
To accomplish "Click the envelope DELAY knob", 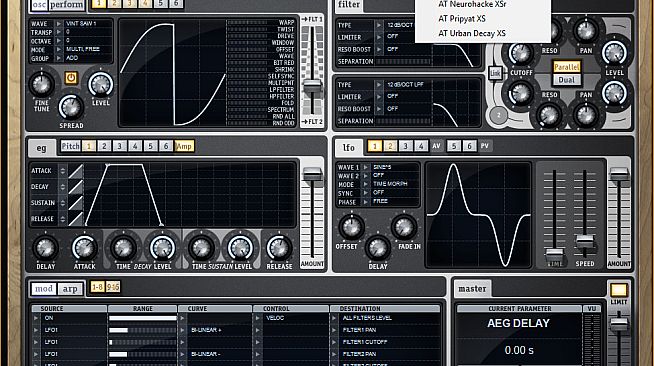I will coord(45,248).
